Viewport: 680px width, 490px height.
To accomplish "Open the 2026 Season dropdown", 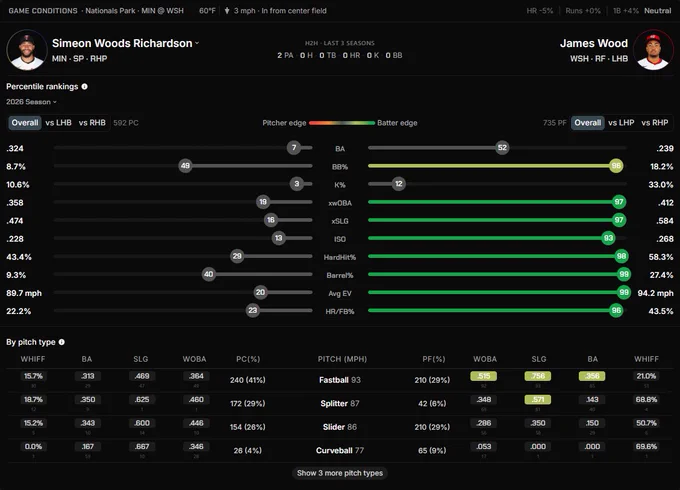I will pyautogui.click(x=31, y=102).
